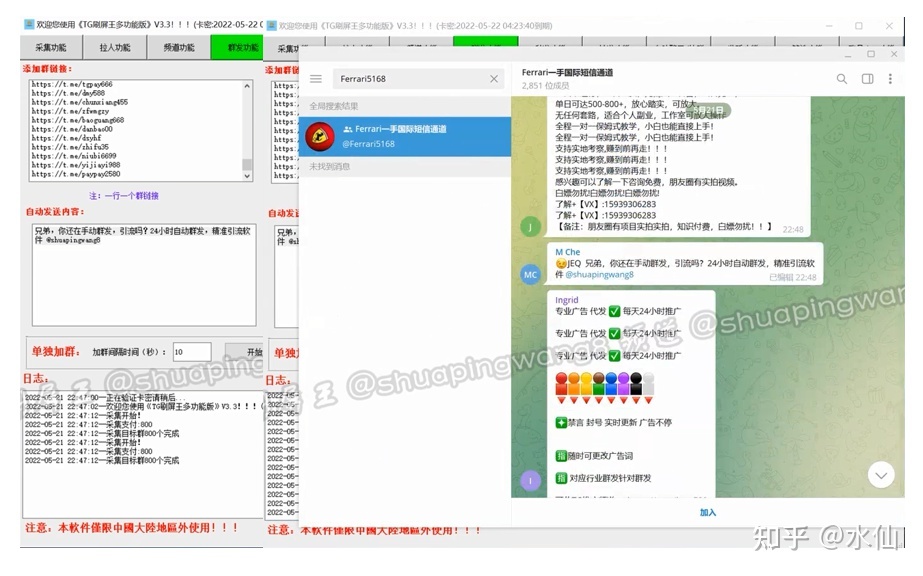Minimize the Telegram window
The width and height of the screenshot is (923, 576).
848,54
